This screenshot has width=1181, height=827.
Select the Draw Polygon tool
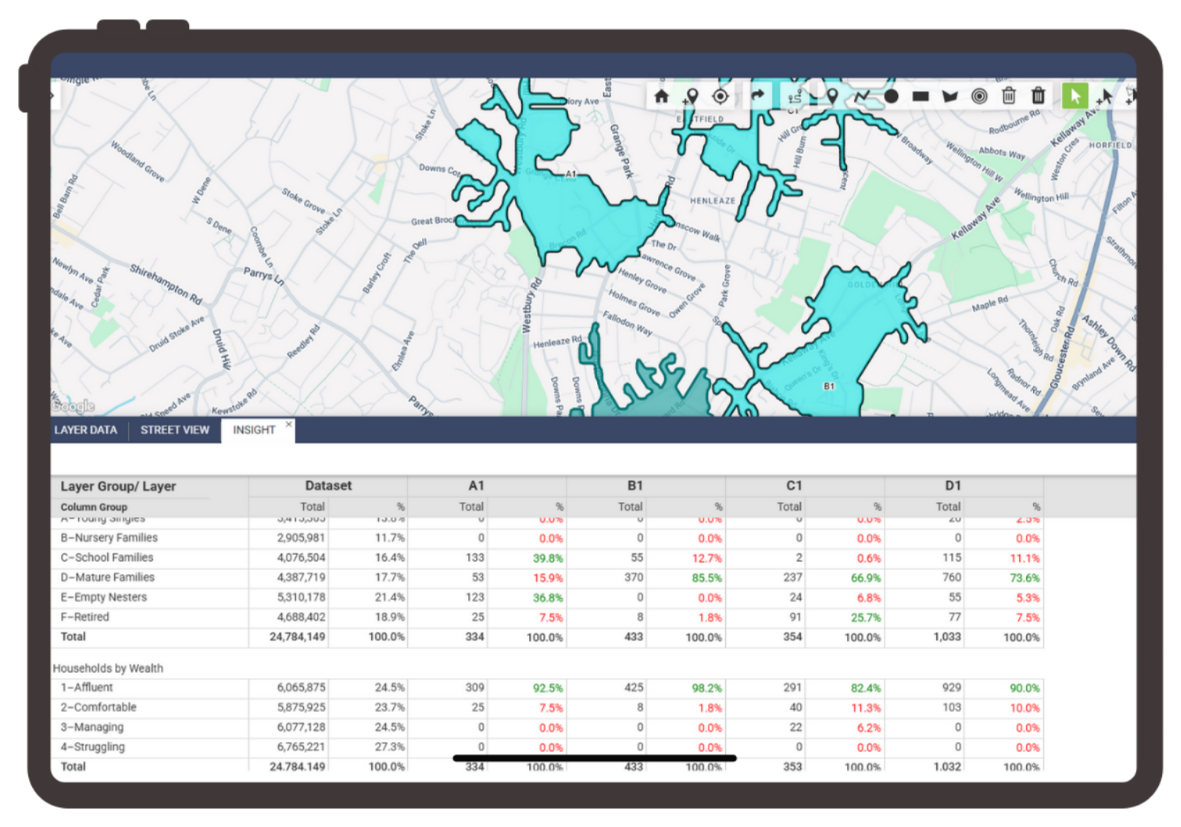coord(950,95)
